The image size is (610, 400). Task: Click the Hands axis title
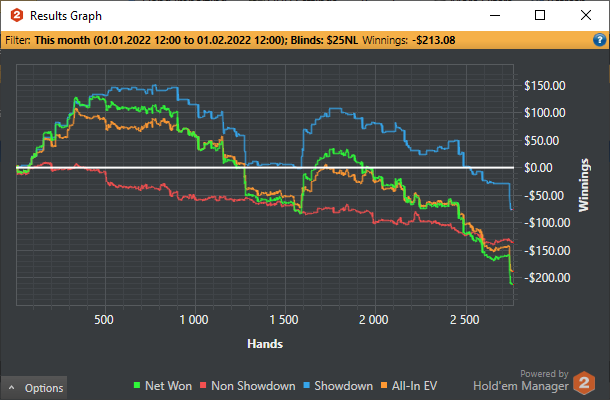265,344
